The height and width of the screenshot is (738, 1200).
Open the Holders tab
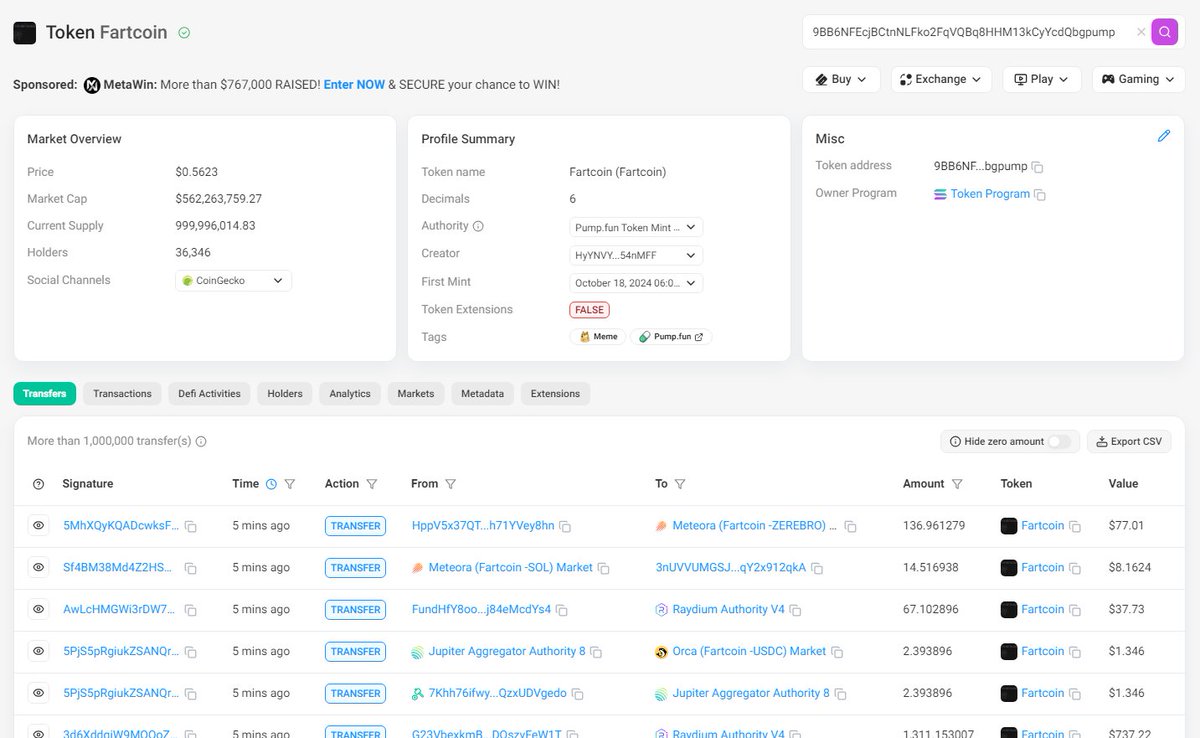pos(285,393)
